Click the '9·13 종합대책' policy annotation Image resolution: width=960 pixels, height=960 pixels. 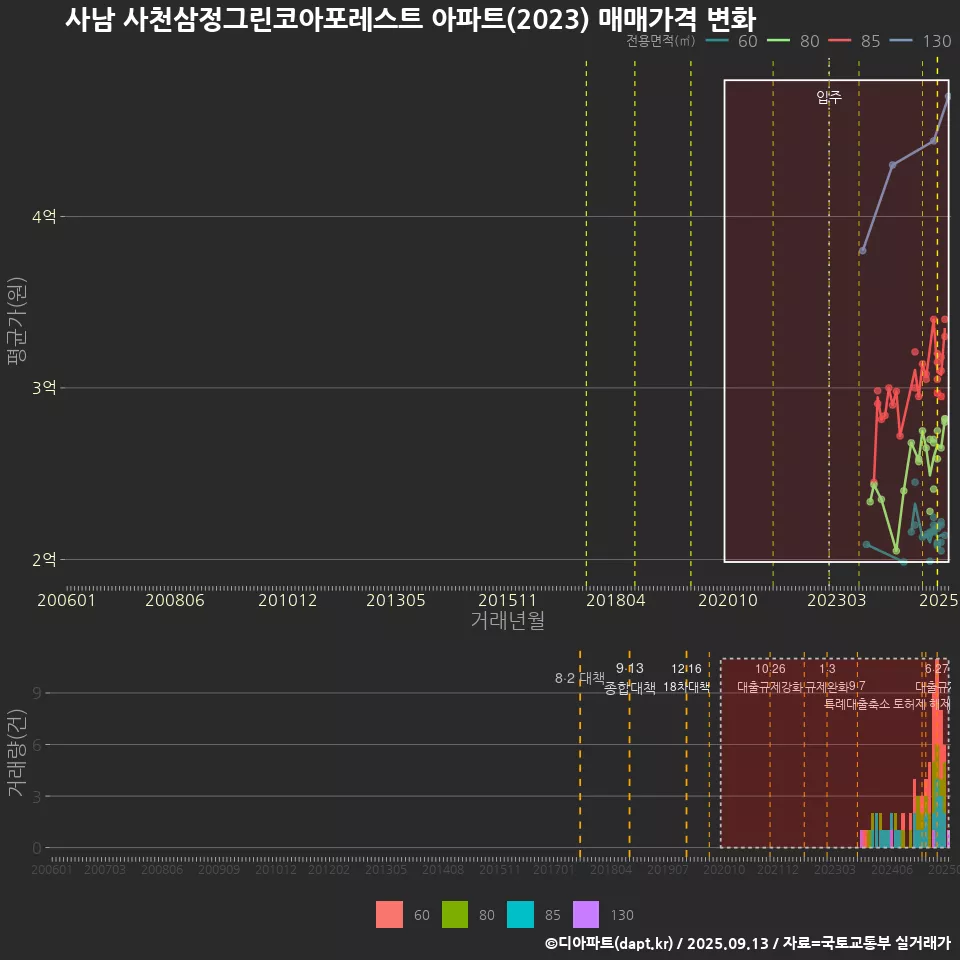click(x=629, y=678)
